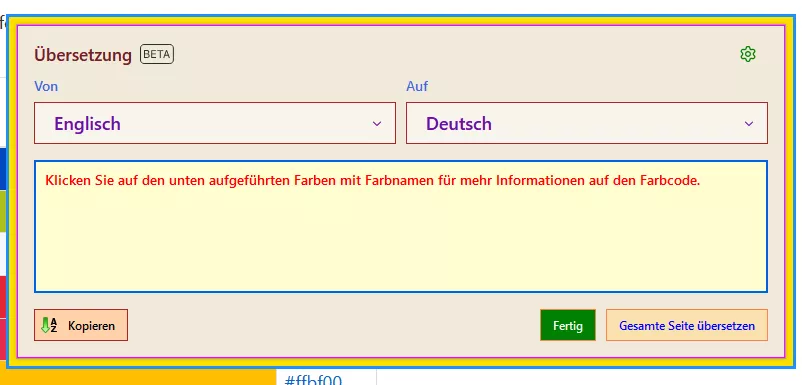
Task: Click inside the yellow translated text area
Action: 401,227
